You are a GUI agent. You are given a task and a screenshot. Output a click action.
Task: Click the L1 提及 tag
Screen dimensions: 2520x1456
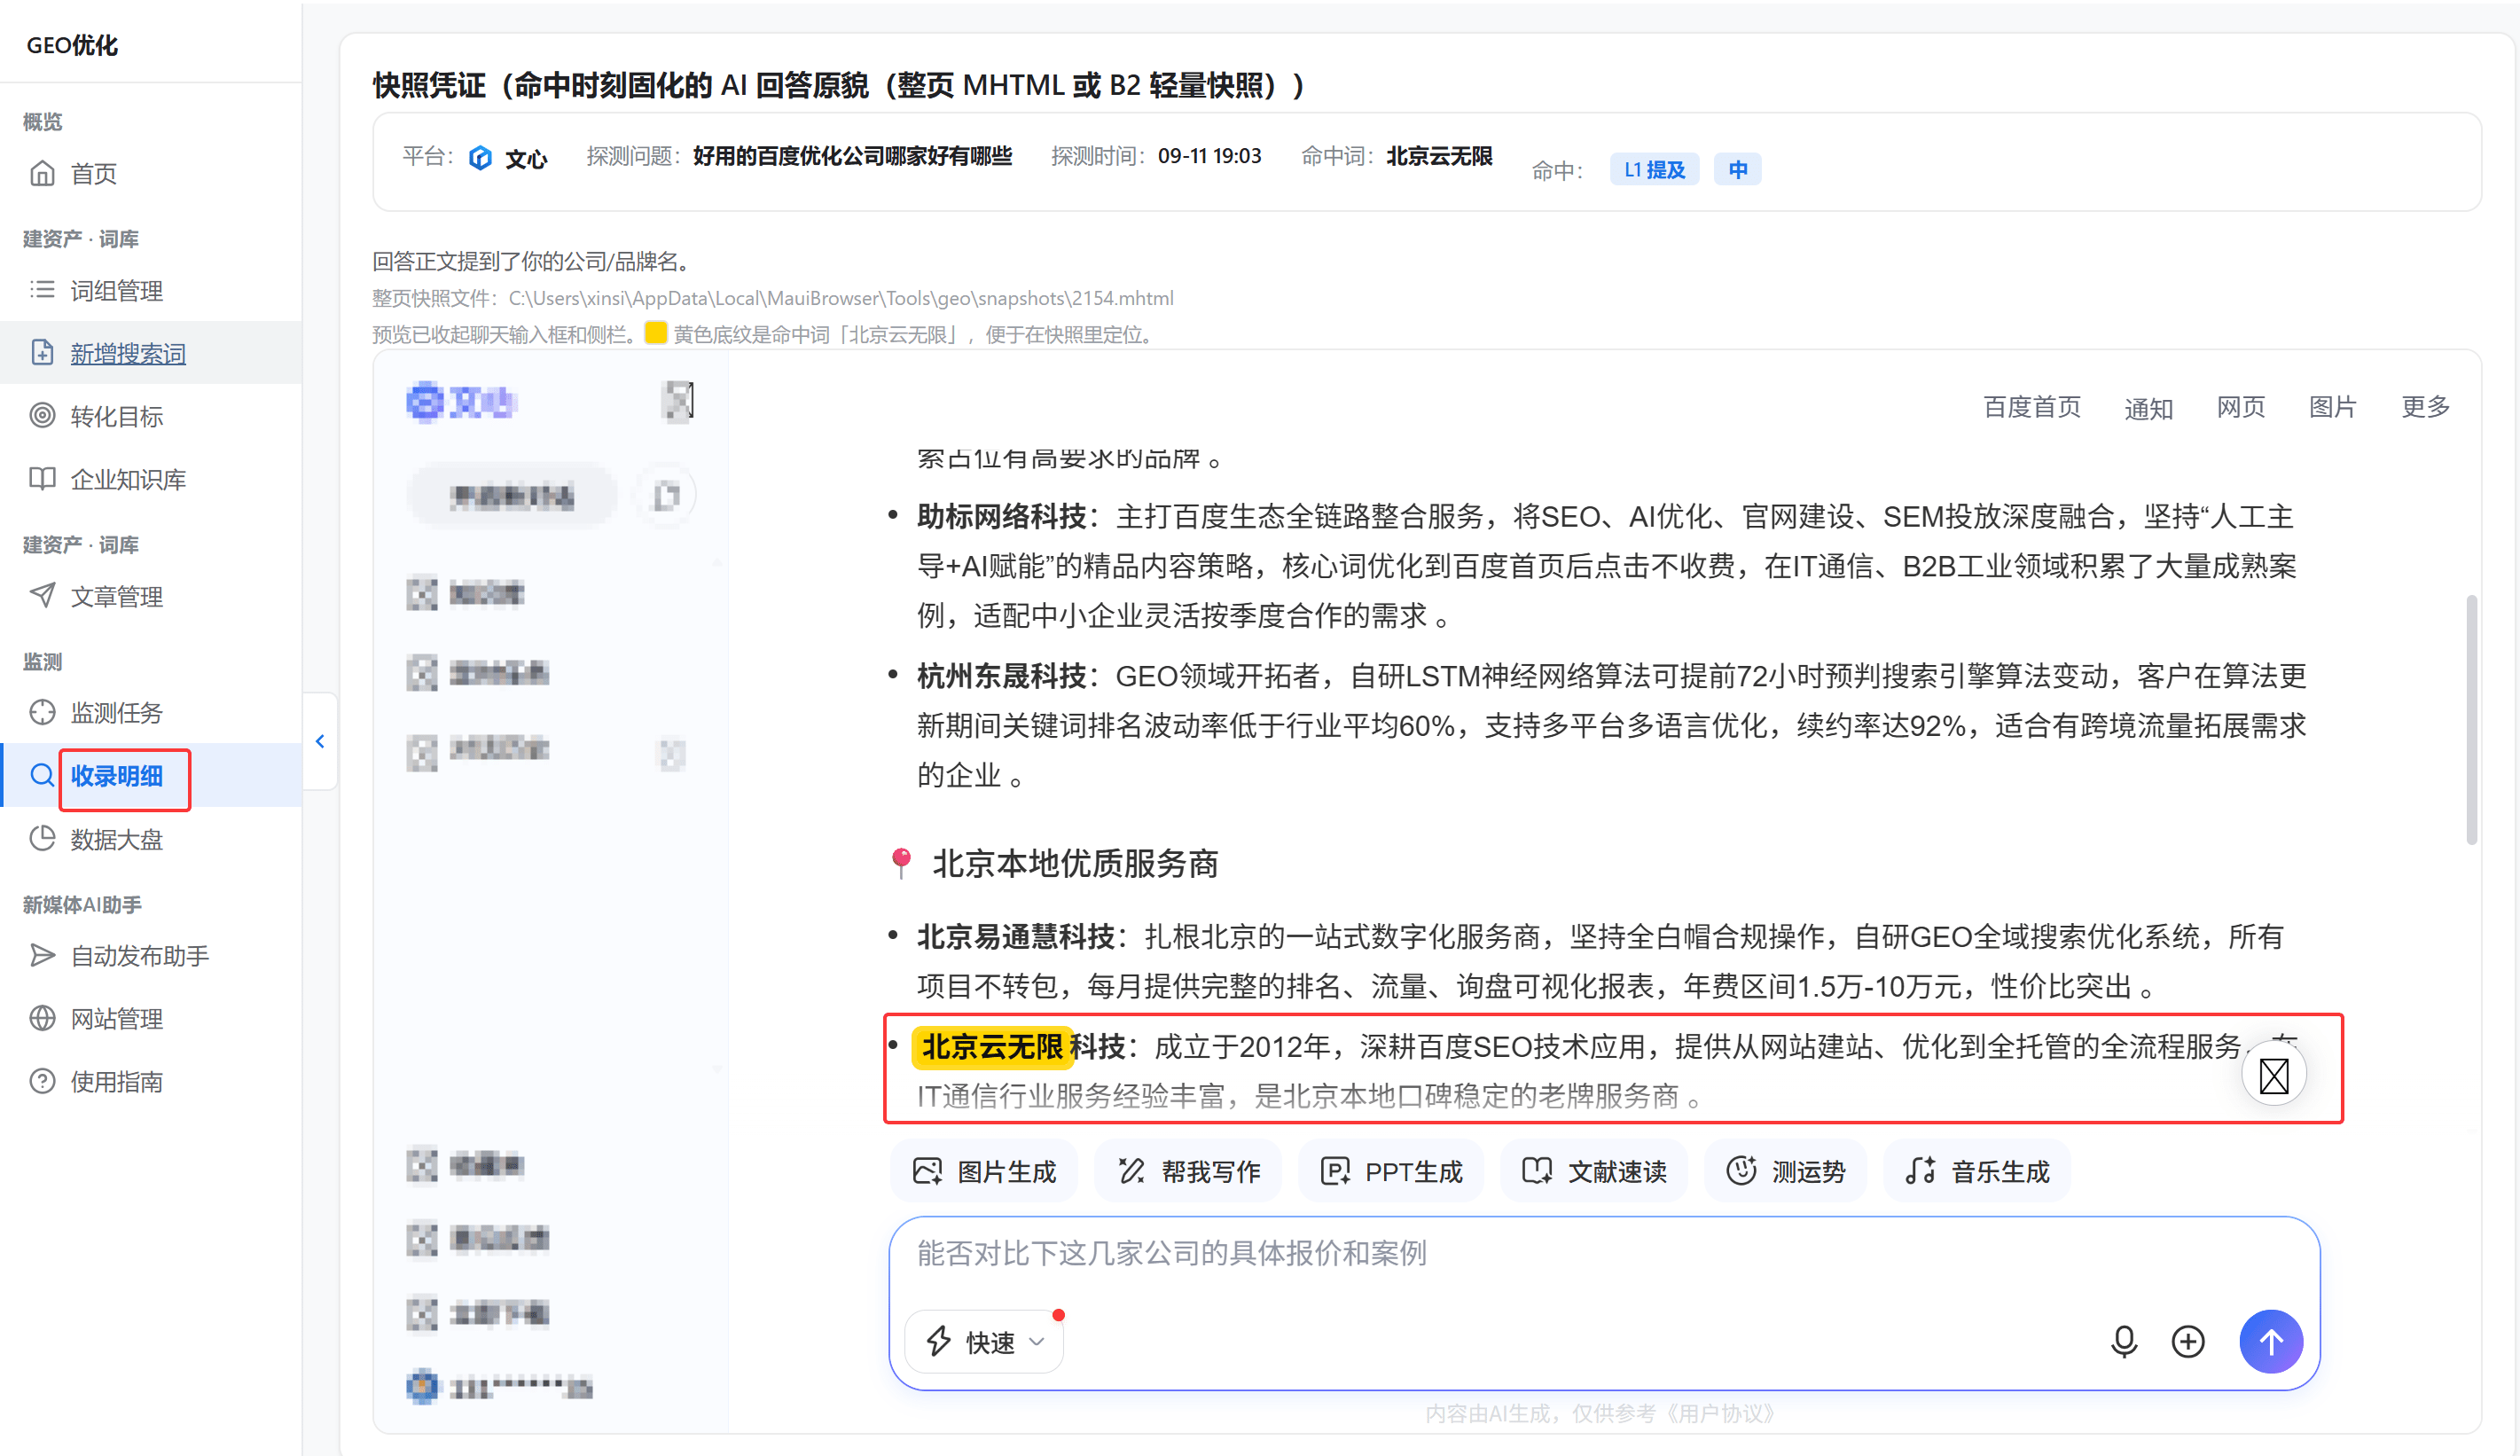pos(1654,169)
